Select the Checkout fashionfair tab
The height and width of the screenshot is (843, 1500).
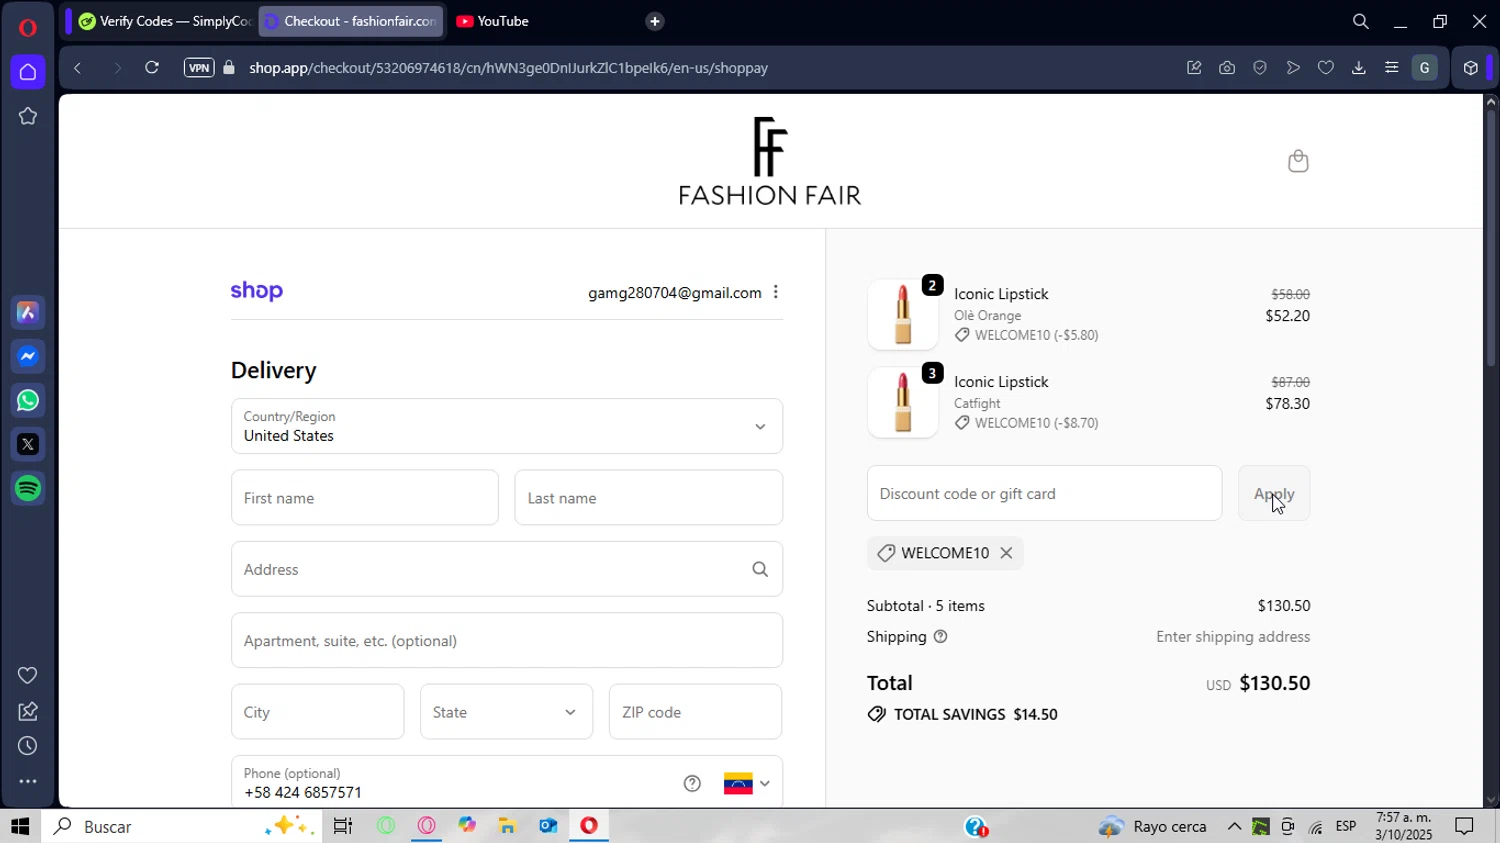[351, 21]
